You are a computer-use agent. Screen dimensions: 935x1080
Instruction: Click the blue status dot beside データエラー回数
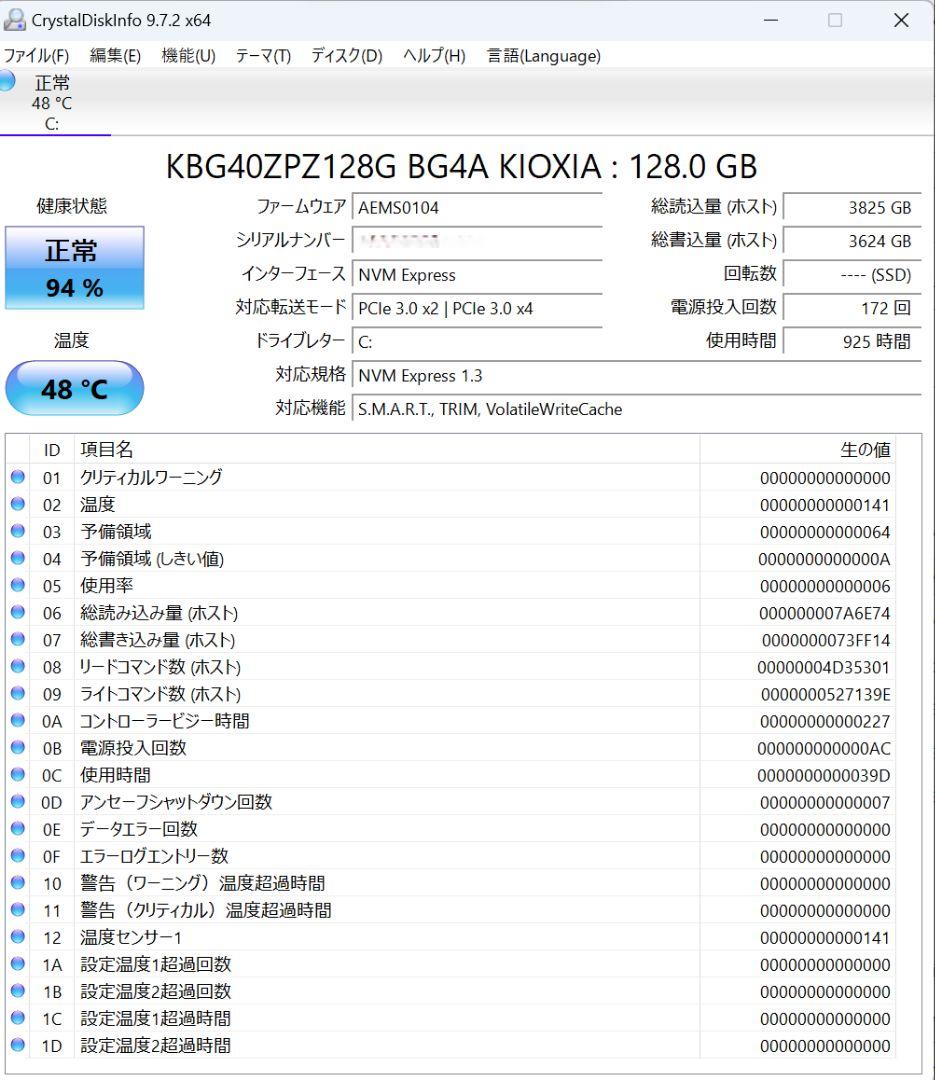pos(17,828)
